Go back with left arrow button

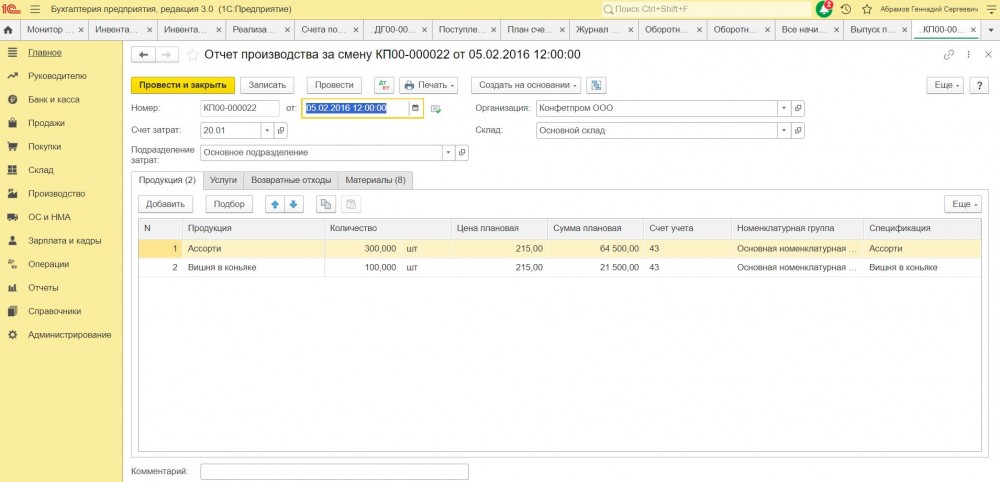[x=144, y=55]
